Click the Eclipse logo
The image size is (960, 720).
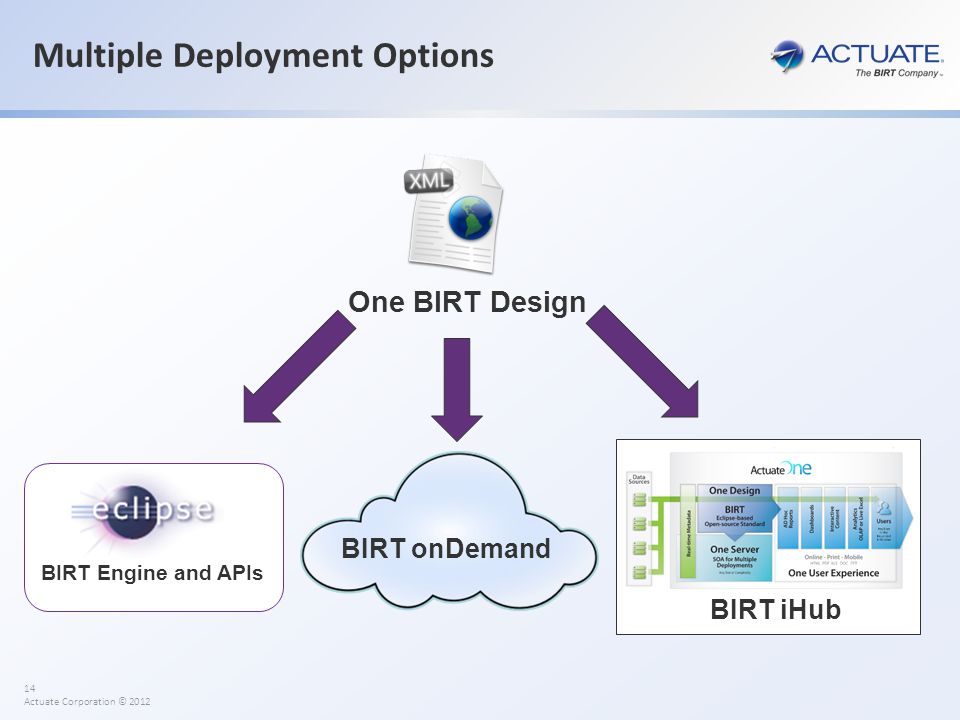tap(145, 513)
